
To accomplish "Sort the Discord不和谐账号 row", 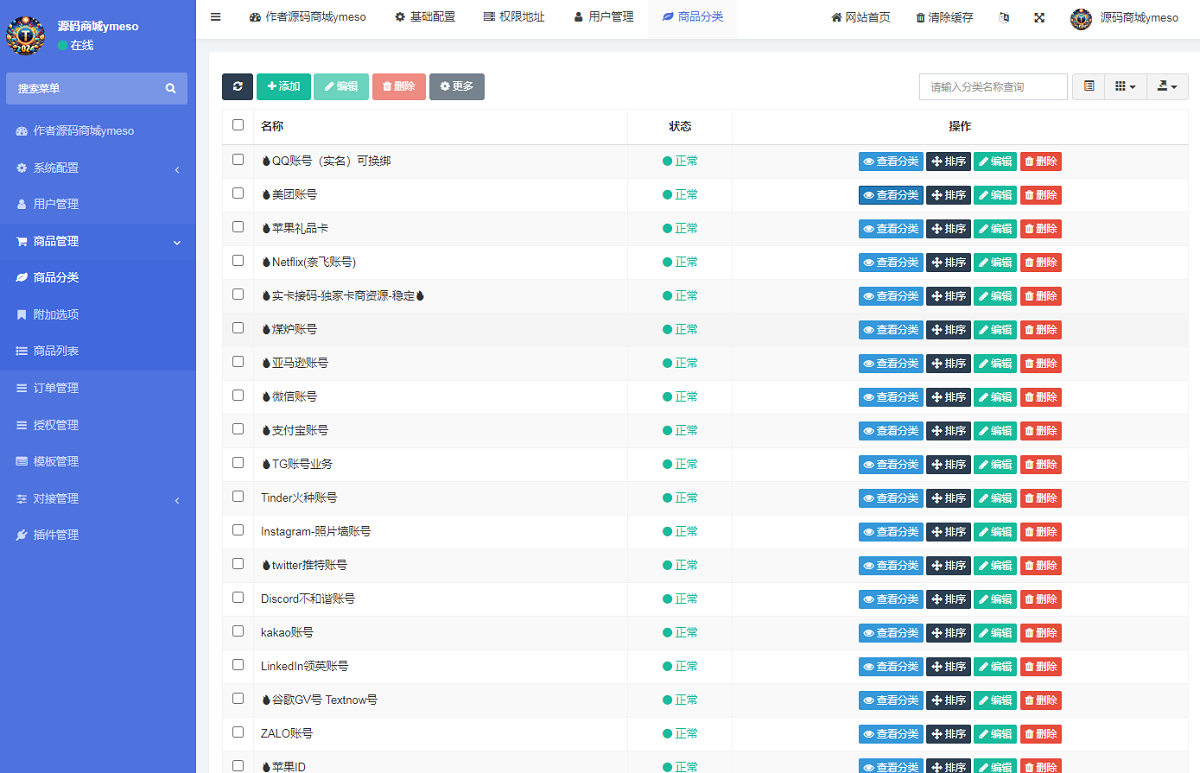I will 948,599.
